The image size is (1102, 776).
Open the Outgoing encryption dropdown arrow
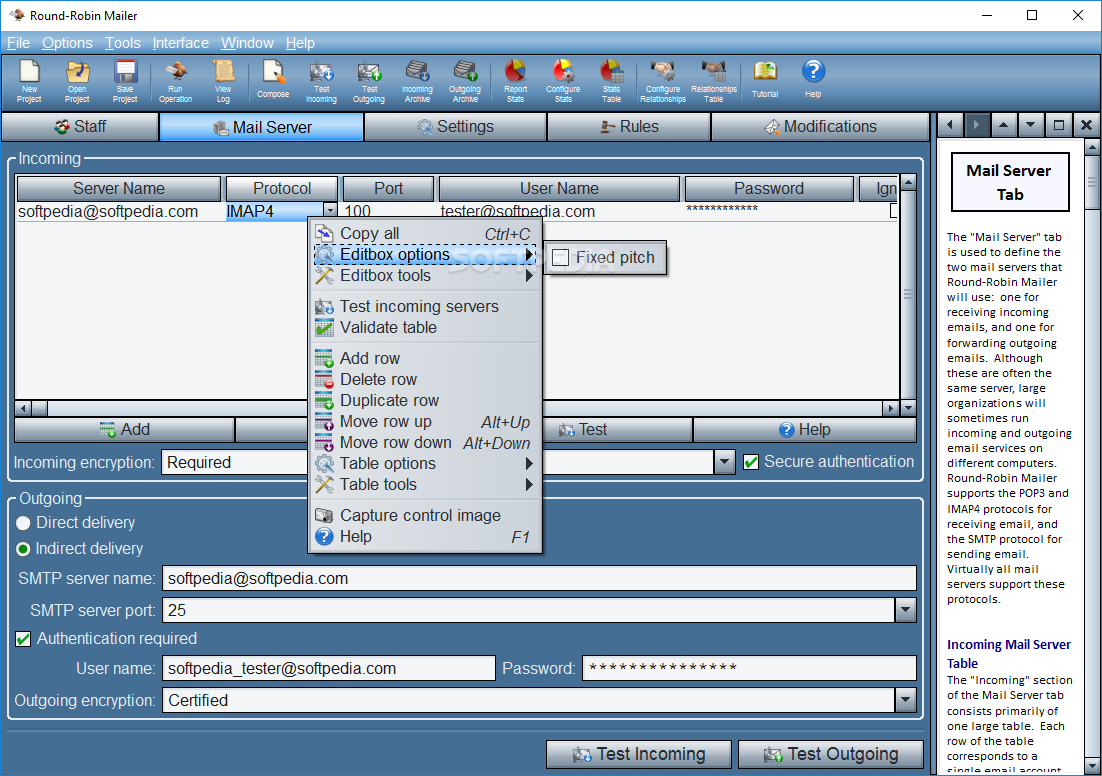point(905,700)
